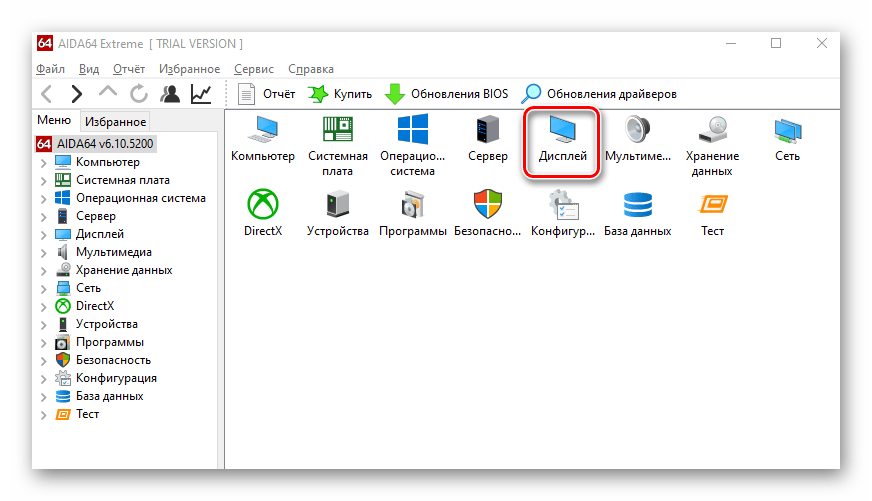Click the Купить button

[x=340, y=94]
